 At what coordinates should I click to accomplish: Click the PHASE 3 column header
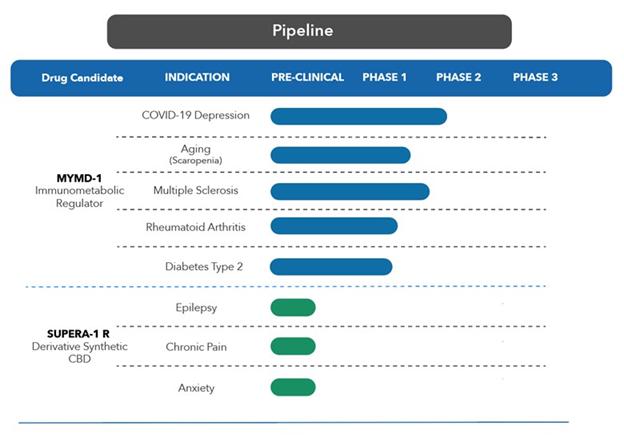pos(535,77)
